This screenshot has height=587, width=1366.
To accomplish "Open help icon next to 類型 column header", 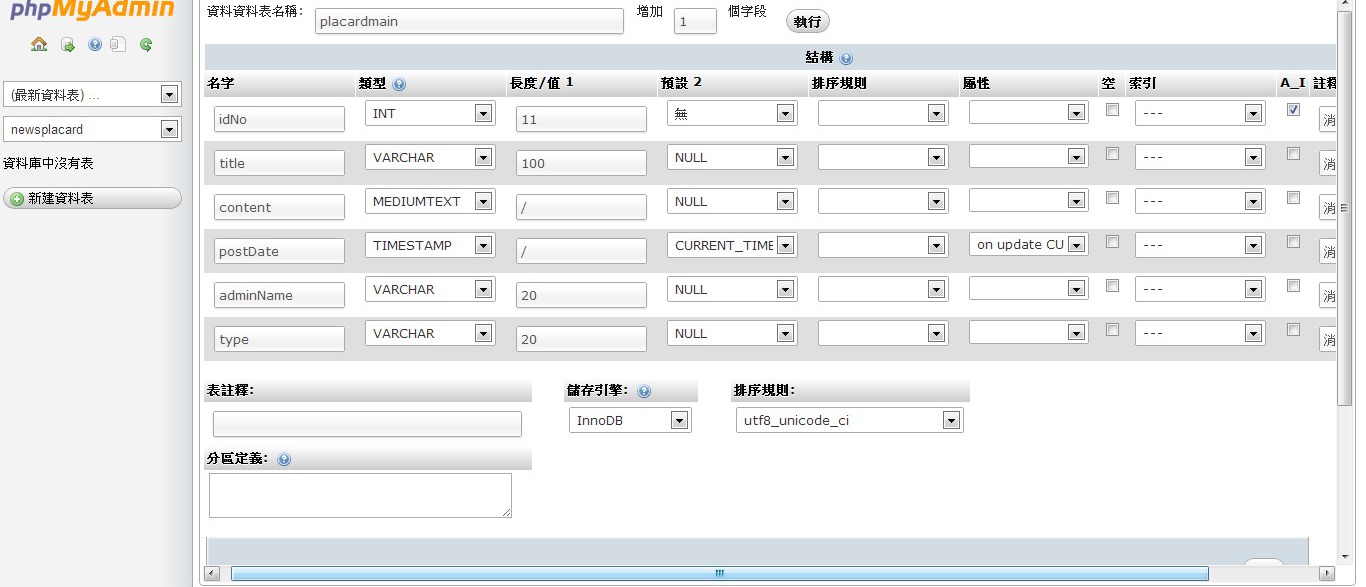I will 400,85.
